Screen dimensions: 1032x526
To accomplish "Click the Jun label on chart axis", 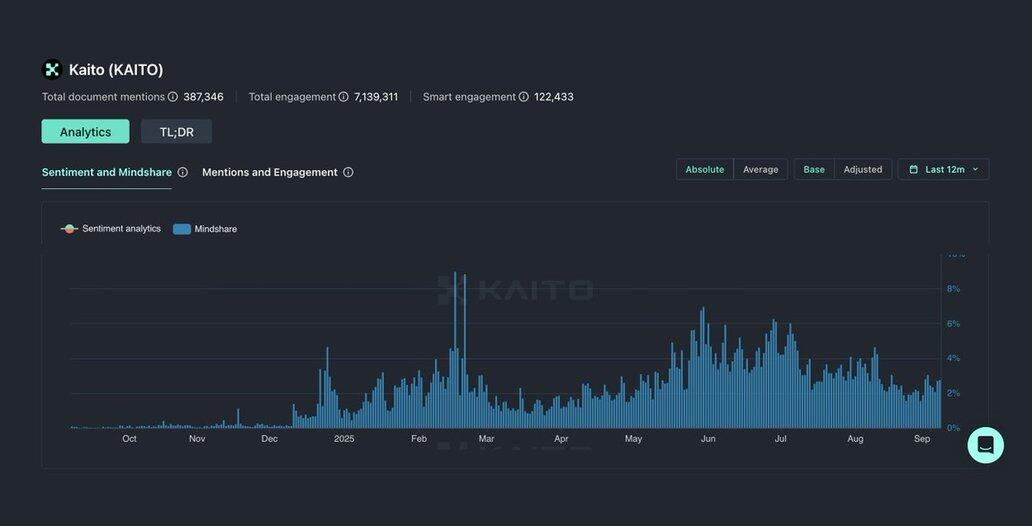I will tap(708, 439).
